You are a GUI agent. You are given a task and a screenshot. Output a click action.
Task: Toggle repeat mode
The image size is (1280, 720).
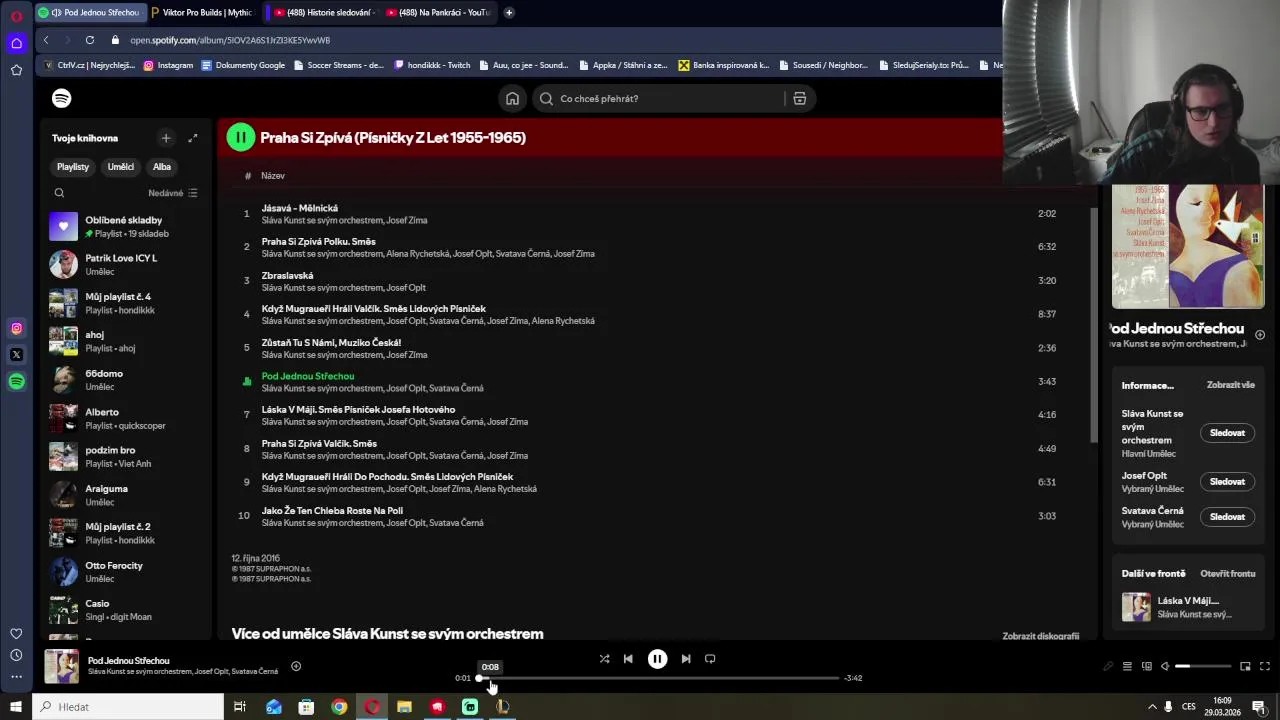(710, 659)
